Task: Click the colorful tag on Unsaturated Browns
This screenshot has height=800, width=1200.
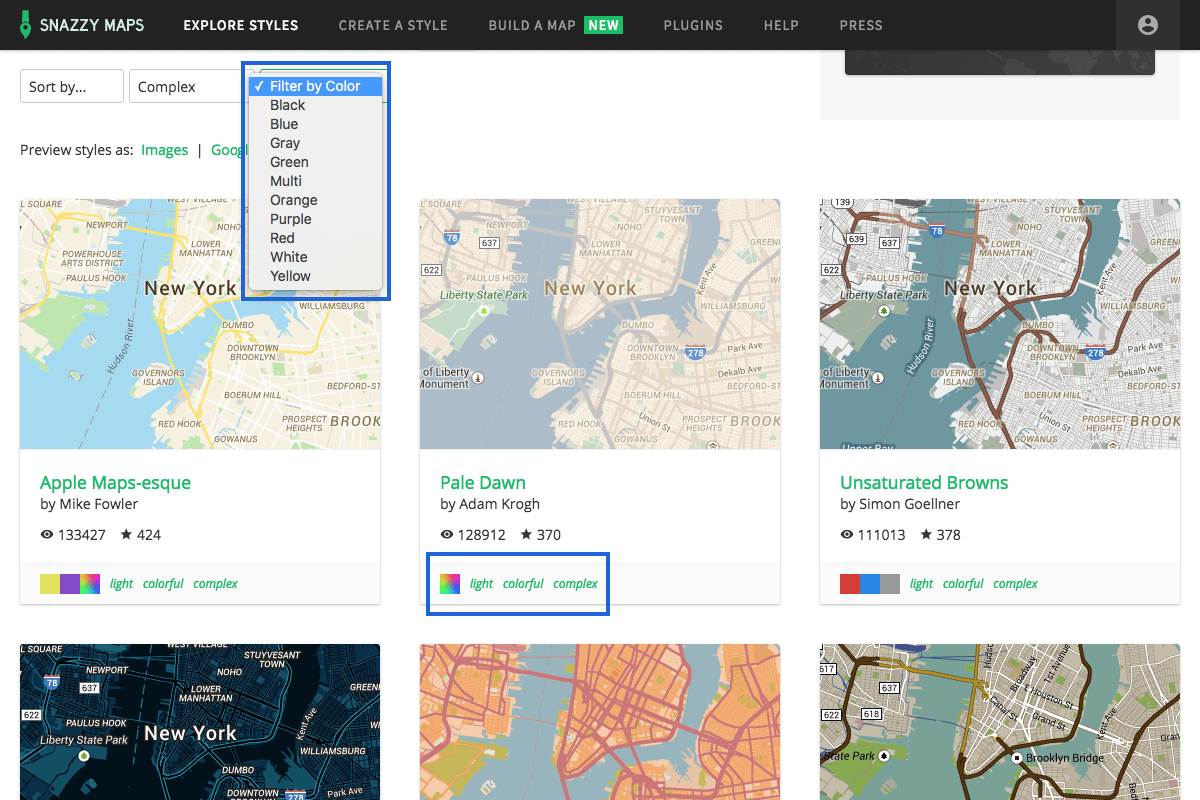Action: click(963, 584)
